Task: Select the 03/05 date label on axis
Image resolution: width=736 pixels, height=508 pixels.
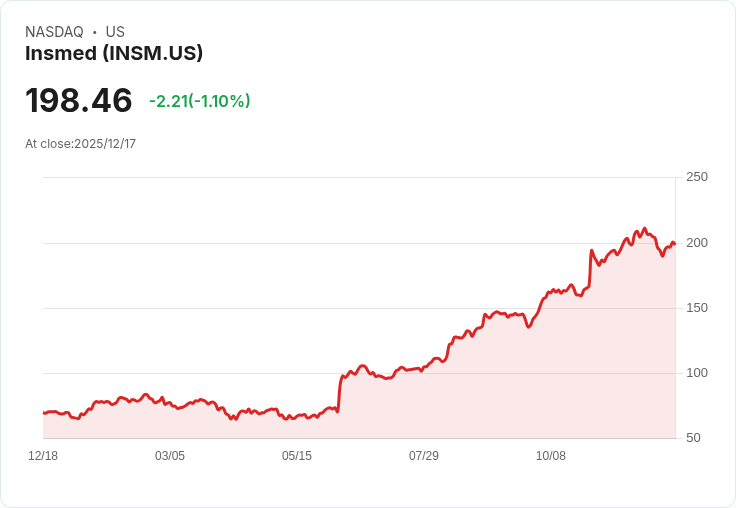Action: click(170, 456)
